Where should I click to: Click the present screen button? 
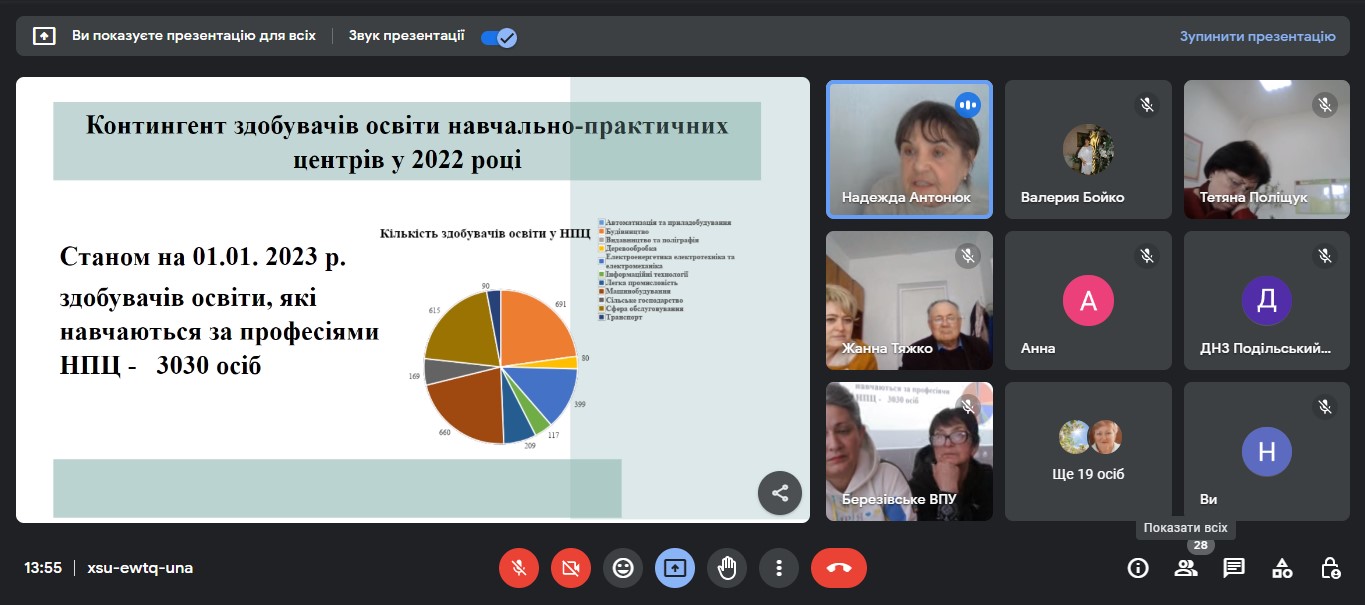(675, 568)
